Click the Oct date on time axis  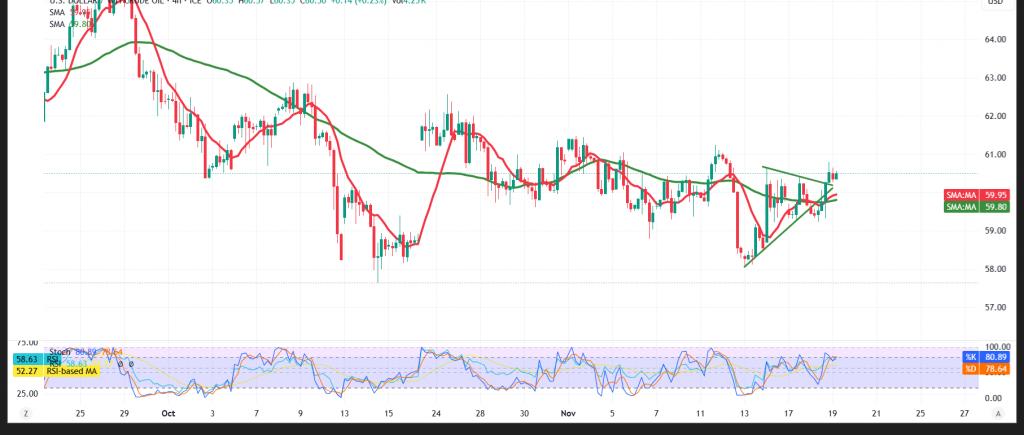pyautogui.click(x=167, y=411)
